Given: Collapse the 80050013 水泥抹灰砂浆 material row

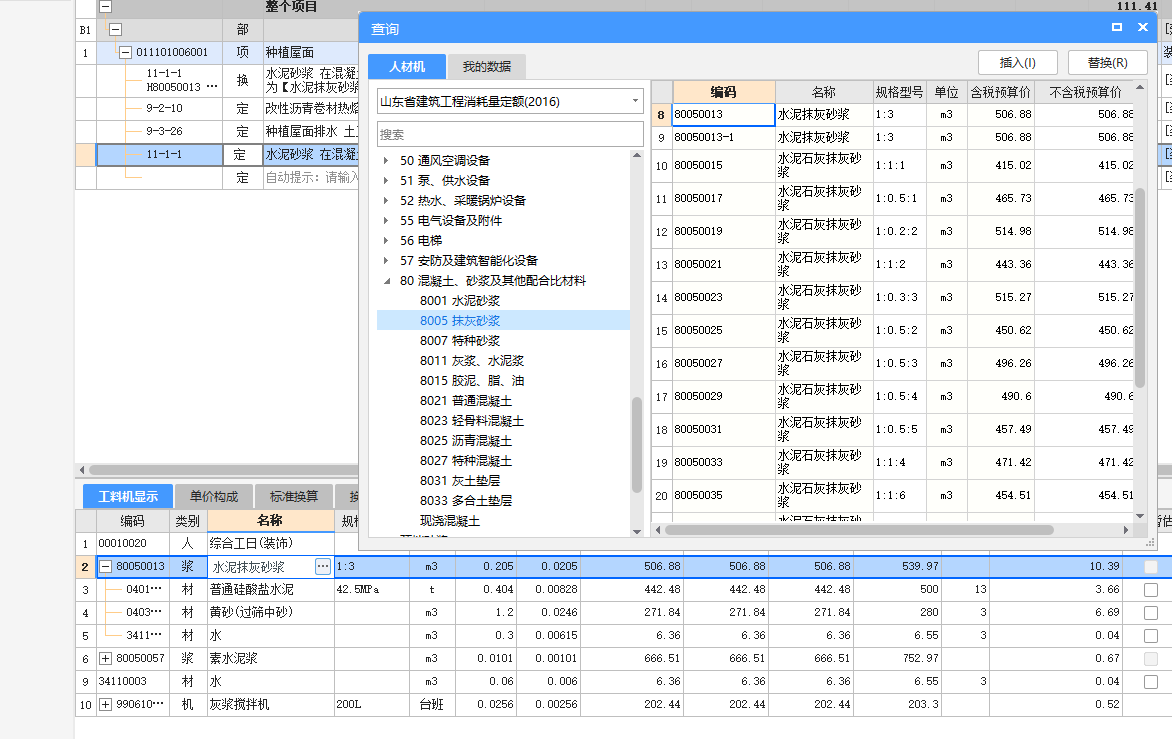Looking at the screenshot, I should (105, 566).
